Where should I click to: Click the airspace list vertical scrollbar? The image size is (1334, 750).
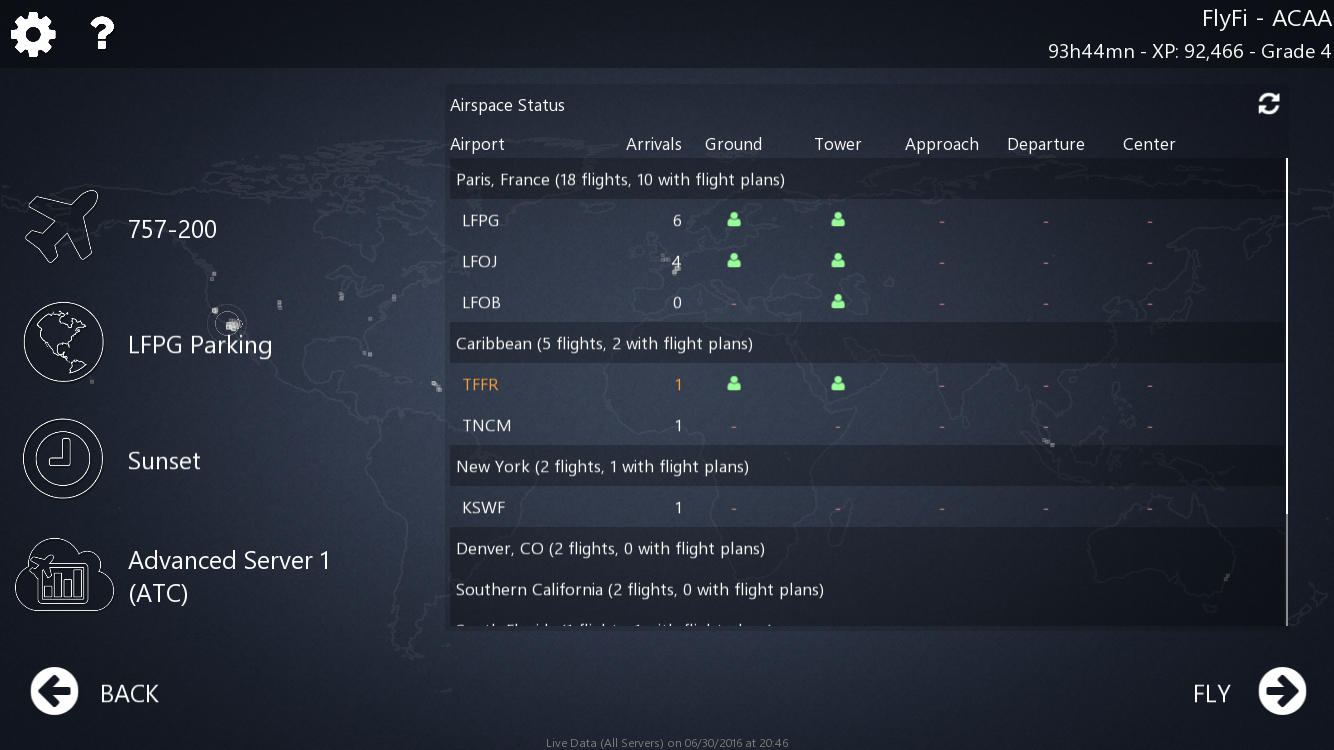pos(1287,335)
